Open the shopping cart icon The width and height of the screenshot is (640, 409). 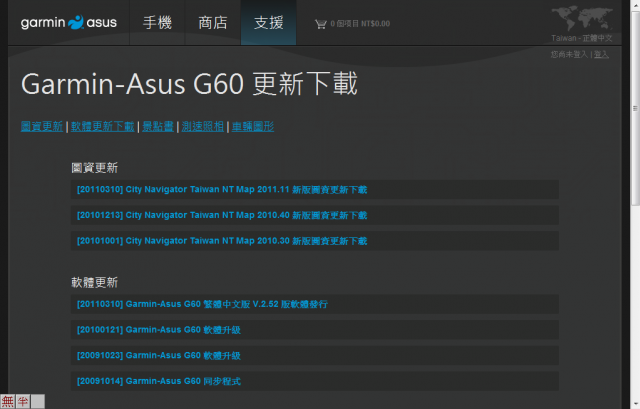320,24
